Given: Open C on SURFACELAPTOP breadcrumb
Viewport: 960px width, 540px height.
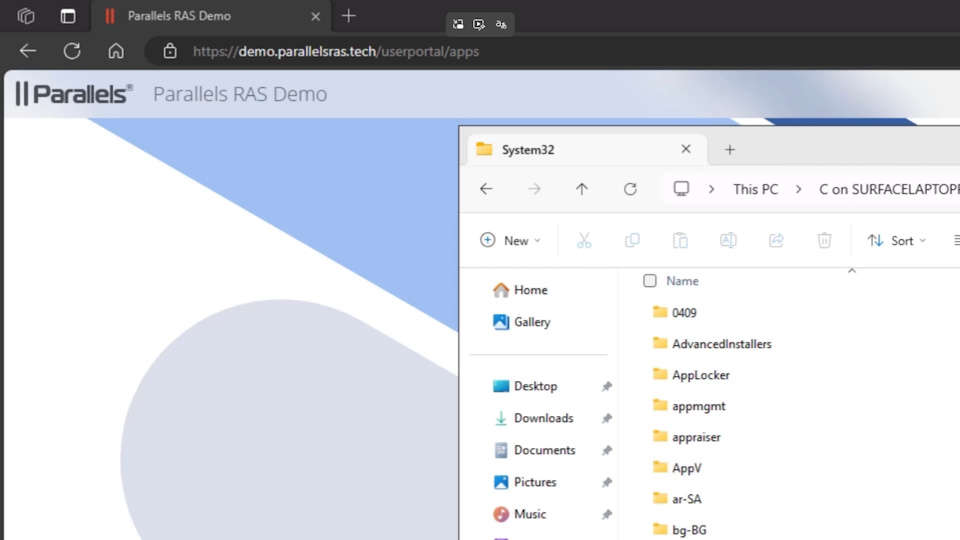Looking at the screenshot, I should (x=889, y=189).
